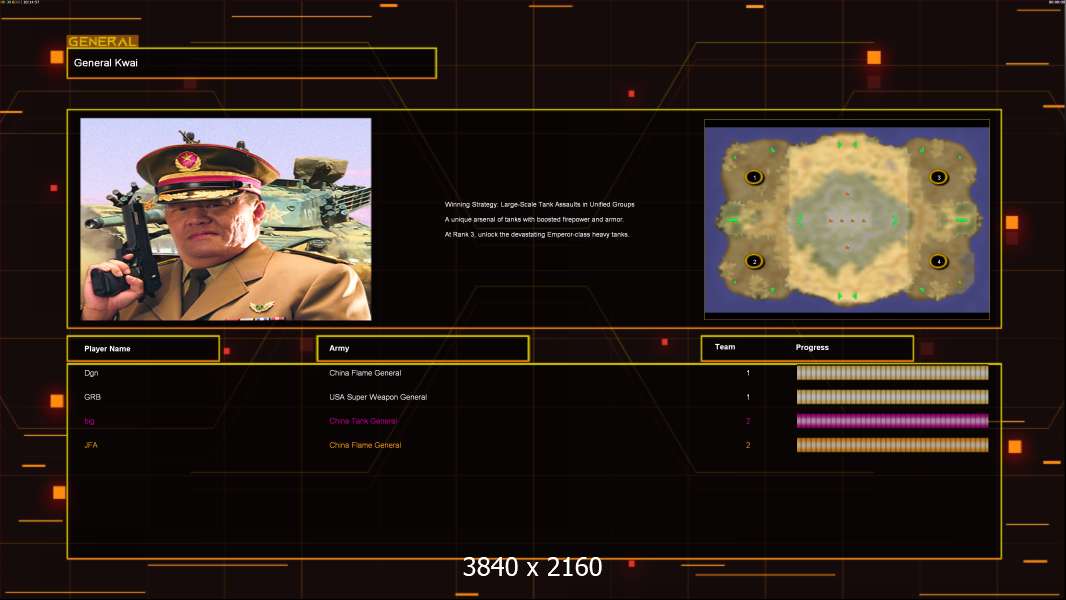Click start position 2 marker on the map
This screenshot has height=600, width=1066.
click(x=754, y=262)
